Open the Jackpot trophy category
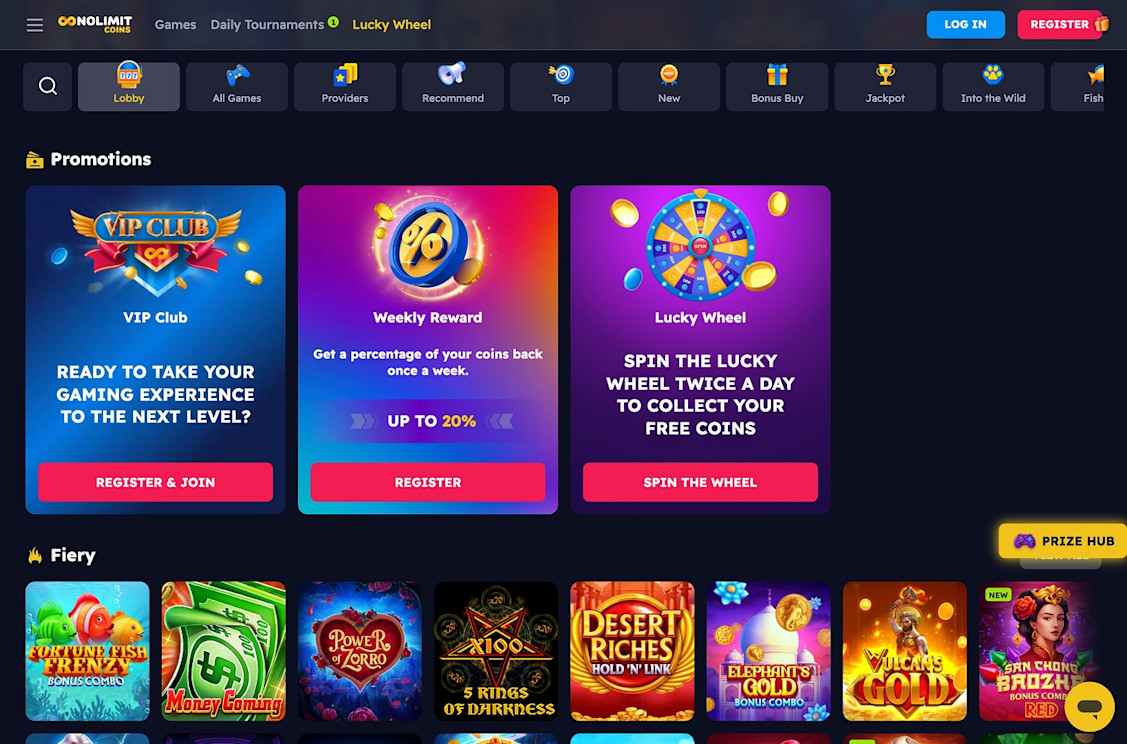Image resolution: width=1127 pixels, height=744 pixels. [885, 86]
